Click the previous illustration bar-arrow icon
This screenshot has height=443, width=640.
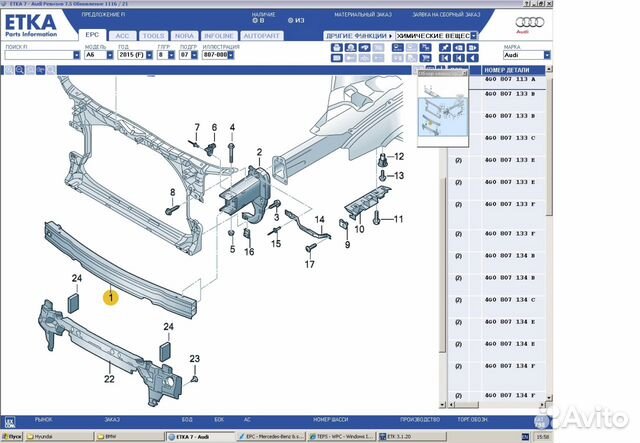coord(459,58)
